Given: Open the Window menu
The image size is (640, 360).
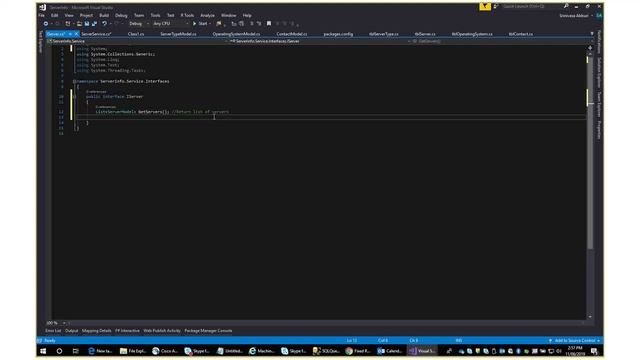Looking at the screenshot, I should [229, 16].
